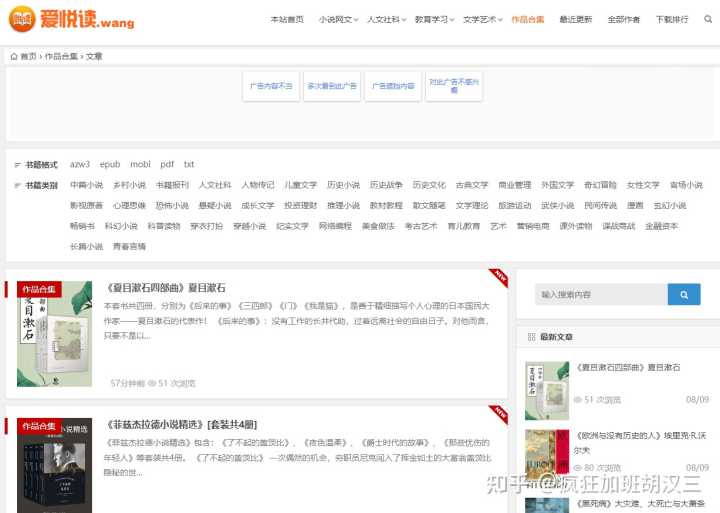
Task: Open the search magnifier in the top navigation
Action: (708, 19)
